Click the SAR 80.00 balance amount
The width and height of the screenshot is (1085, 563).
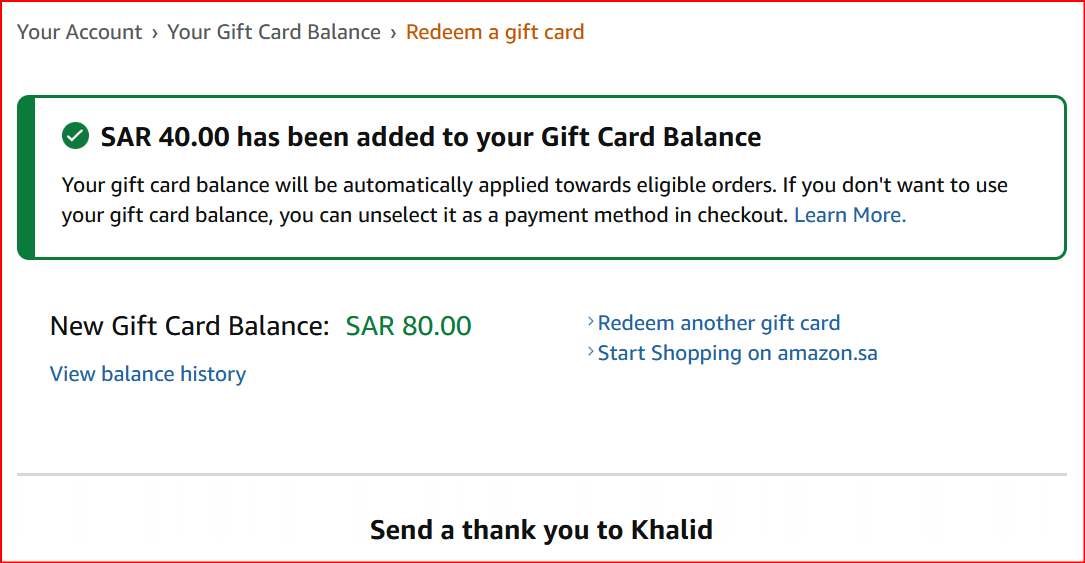point(408,326)
